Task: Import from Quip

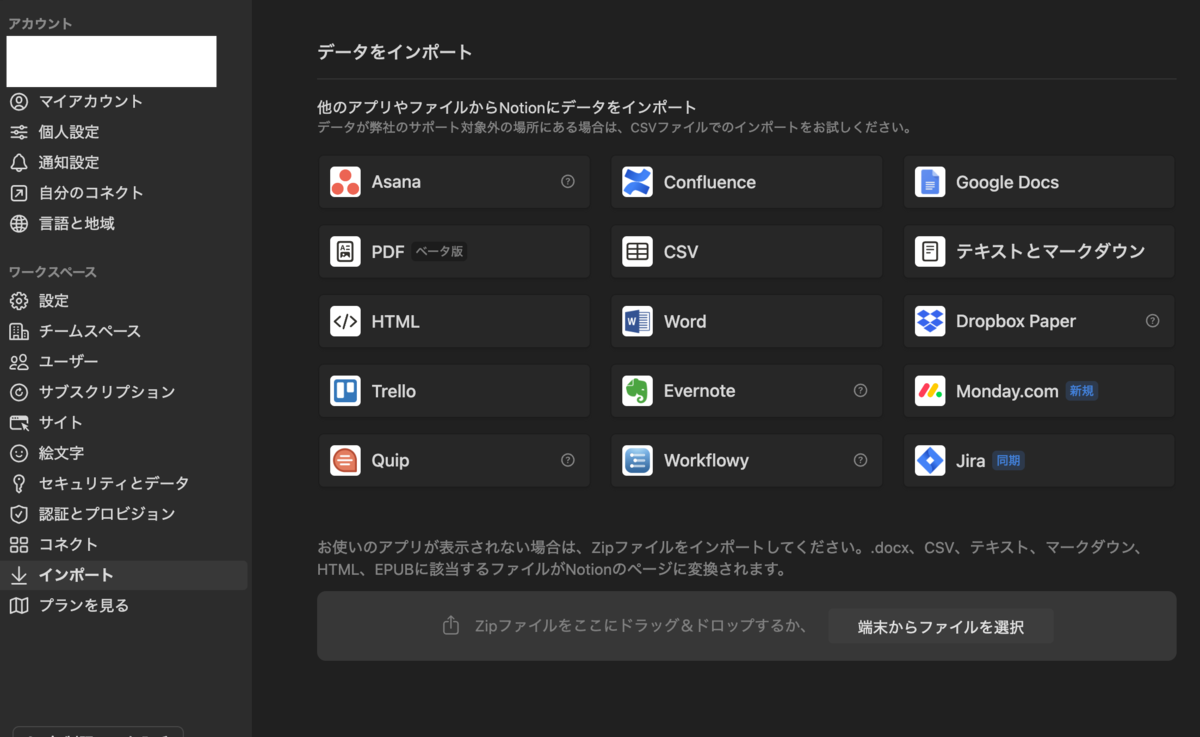Action: (x=455, y=460)
